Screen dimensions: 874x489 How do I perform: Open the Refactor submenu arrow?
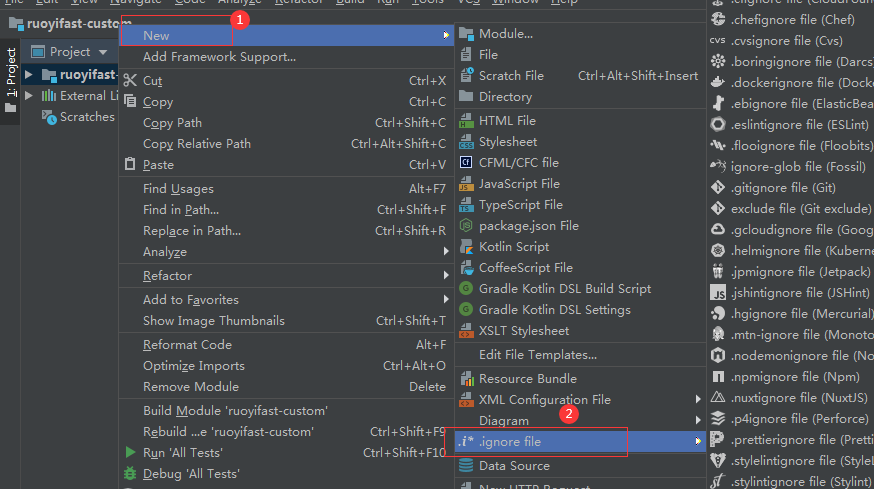pyautogui.click(x=446, y=275)
